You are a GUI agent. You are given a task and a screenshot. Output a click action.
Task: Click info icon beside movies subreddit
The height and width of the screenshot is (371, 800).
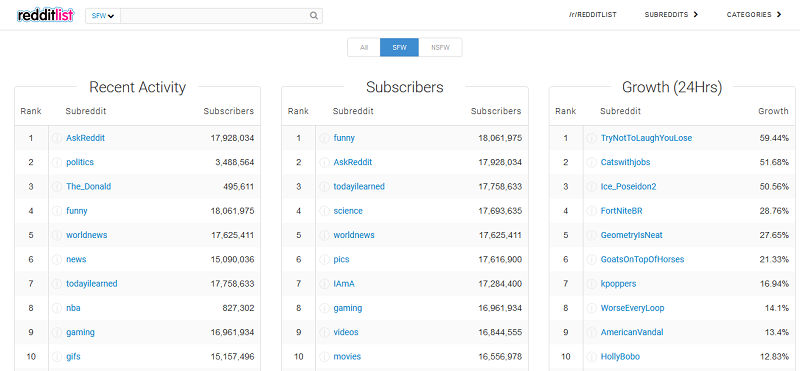click(324, 357)
